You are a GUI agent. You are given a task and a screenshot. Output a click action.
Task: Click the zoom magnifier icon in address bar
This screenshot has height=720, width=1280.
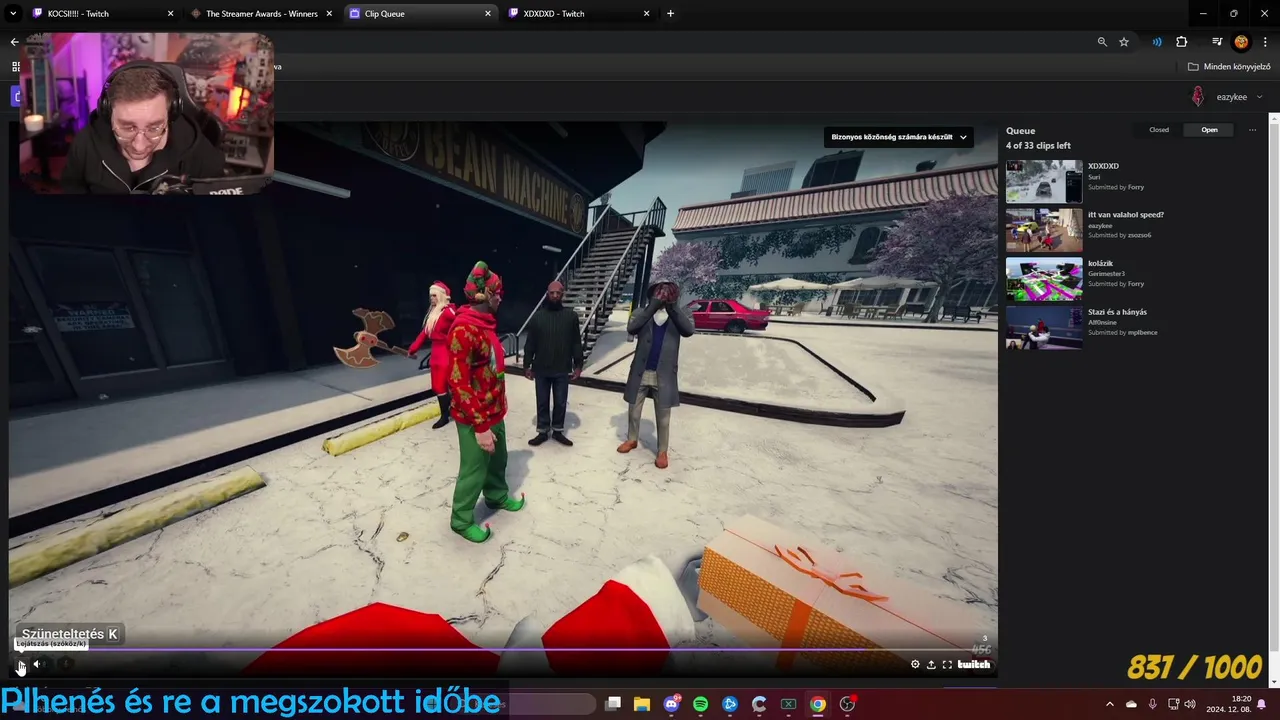pos(1102,42)
